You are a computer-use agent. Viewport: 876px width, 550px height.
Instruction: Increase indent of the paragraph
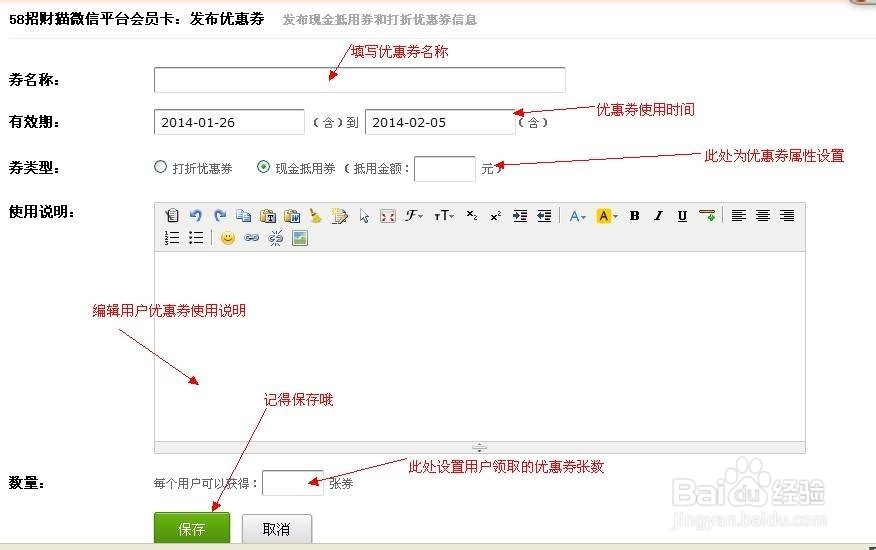pos(520,215)
